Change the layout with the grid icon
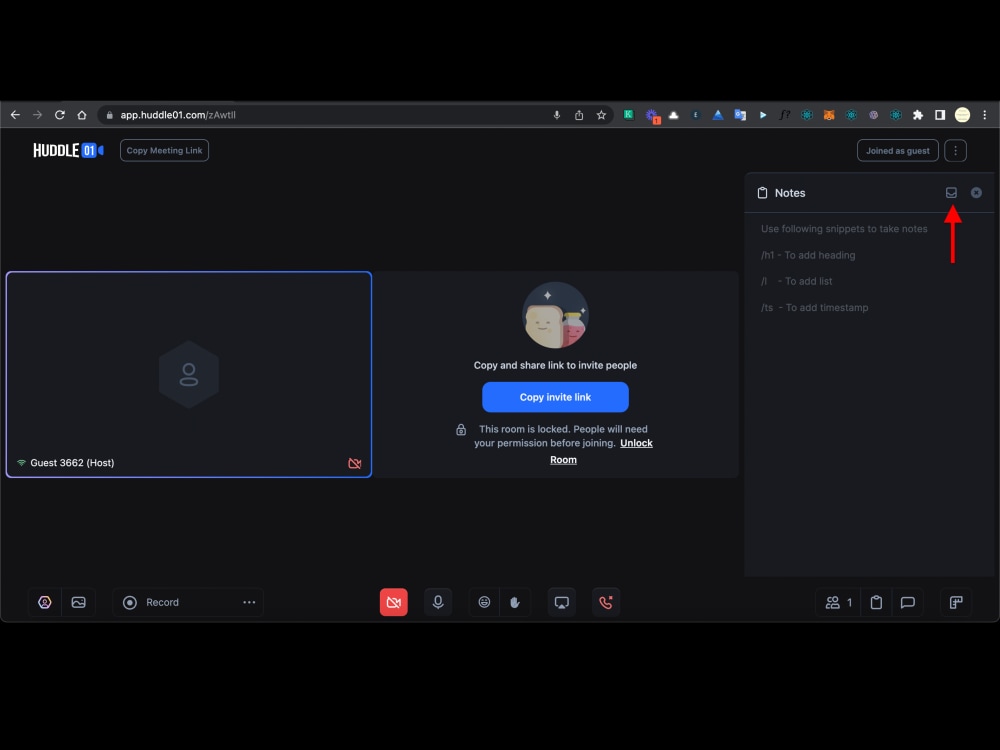The width and height of the screenshot is (1000, 750). coord(955,602)
